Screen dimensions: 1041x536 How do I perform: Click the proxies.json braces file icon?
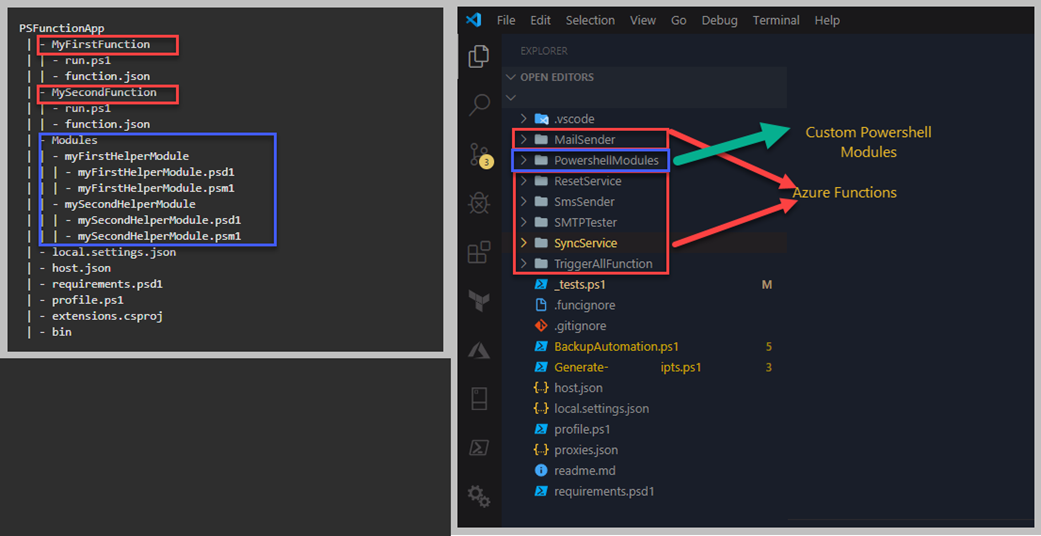coord(541,450)
